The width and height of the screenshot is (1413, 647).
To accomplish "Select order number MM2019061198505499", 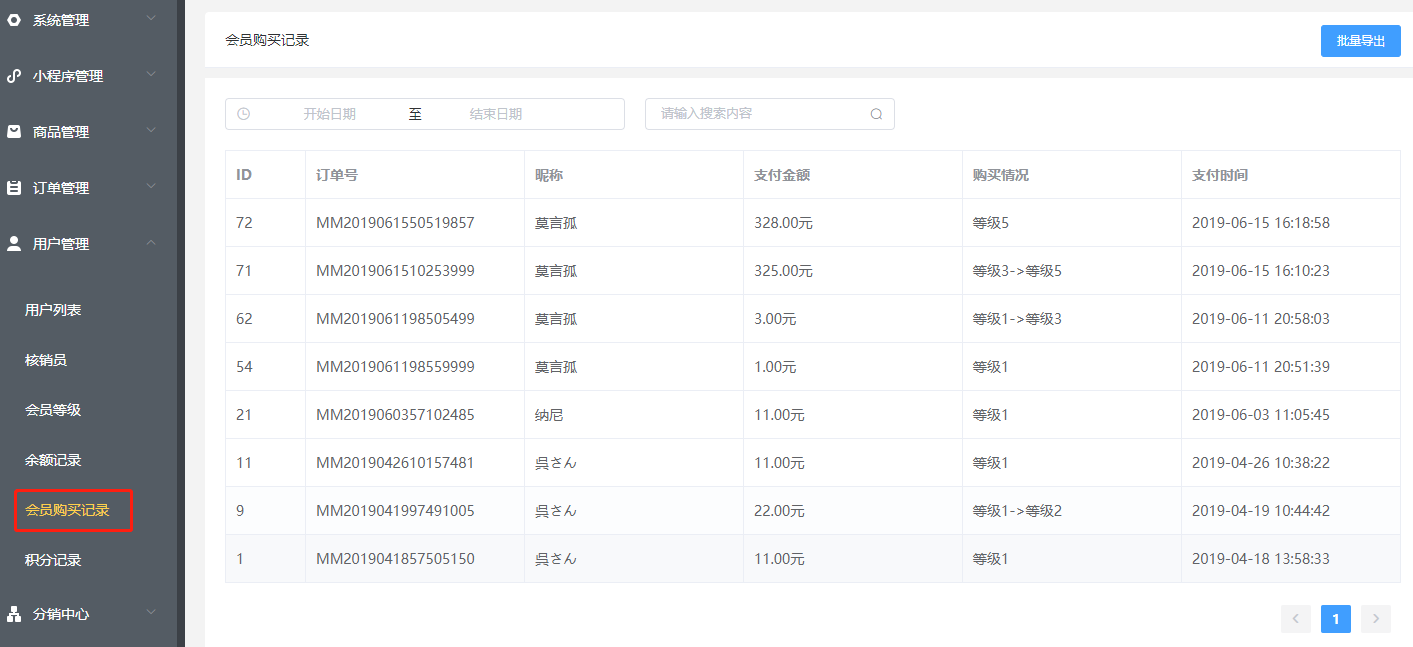I will pos(395,319).
